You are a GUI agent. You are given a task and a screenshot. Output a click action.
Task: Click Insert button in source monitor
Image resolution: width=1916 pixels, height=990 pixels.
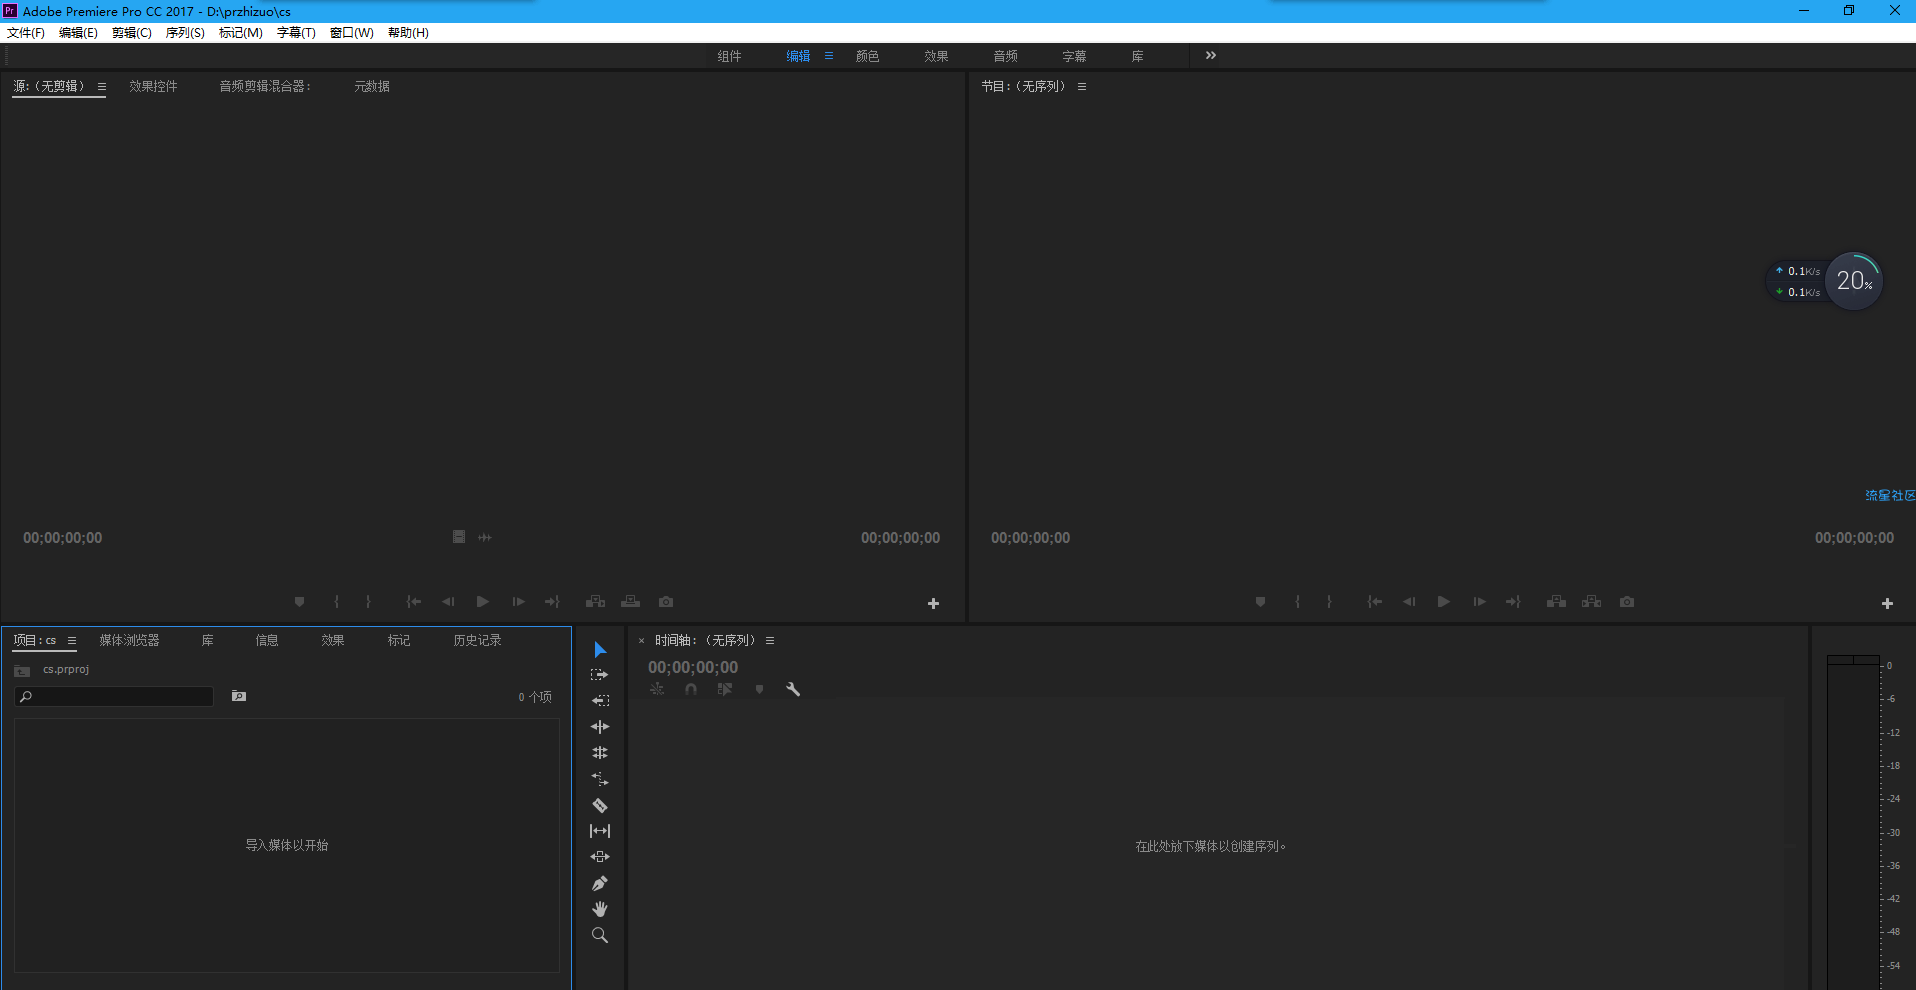(595, 602)
